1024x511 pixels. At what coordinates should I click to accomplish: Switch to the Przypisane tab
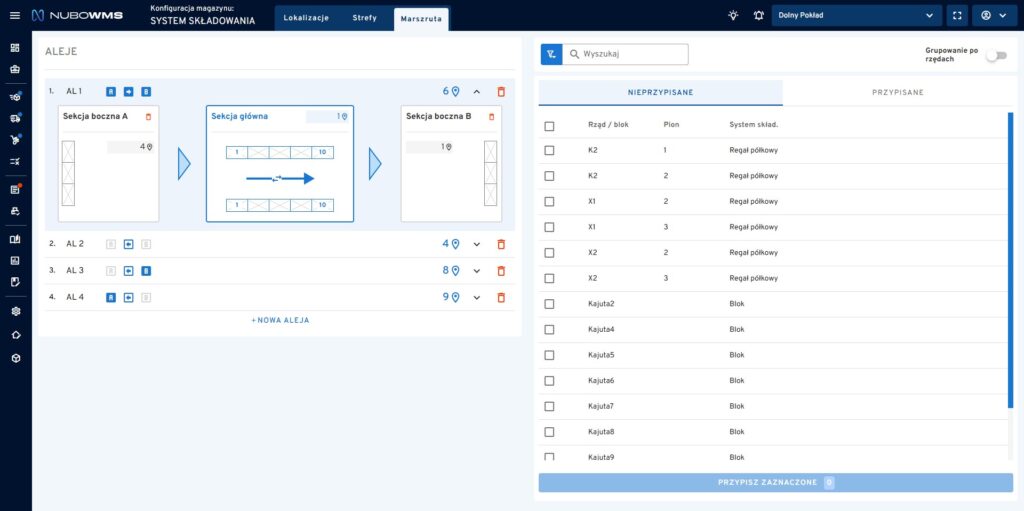(x=897, y=92)
